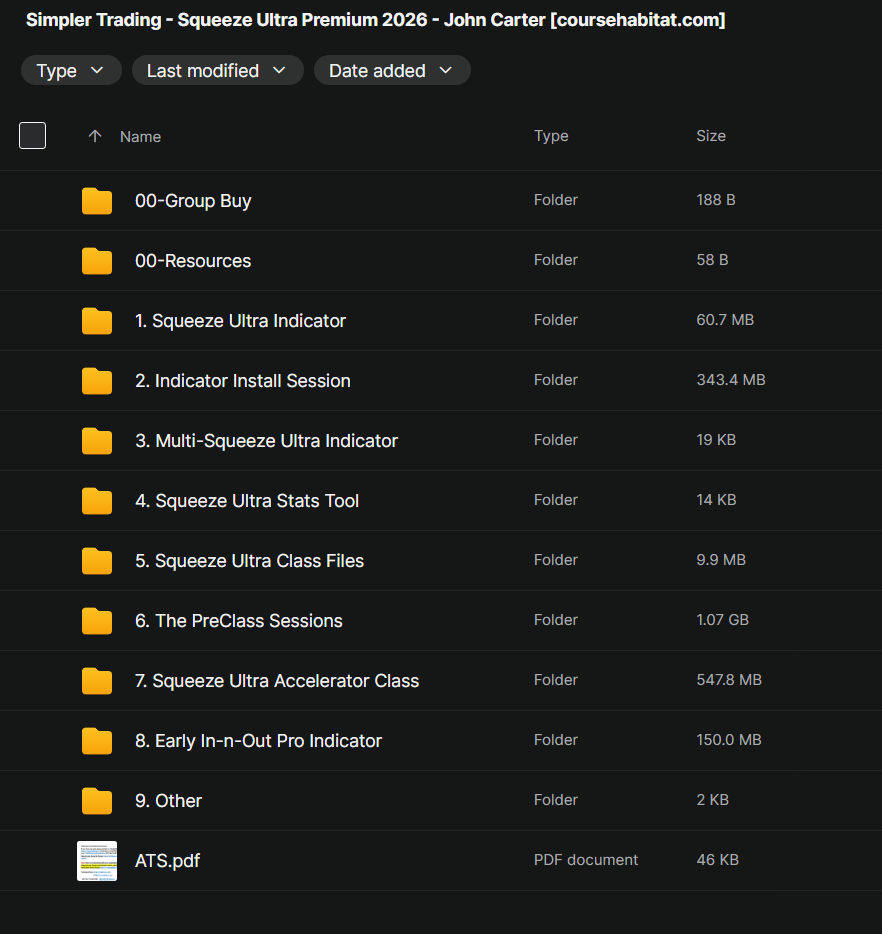The image size is (882, 934).
Task: Click the 9. Other folder icon
Action: [x=97, y=801]
